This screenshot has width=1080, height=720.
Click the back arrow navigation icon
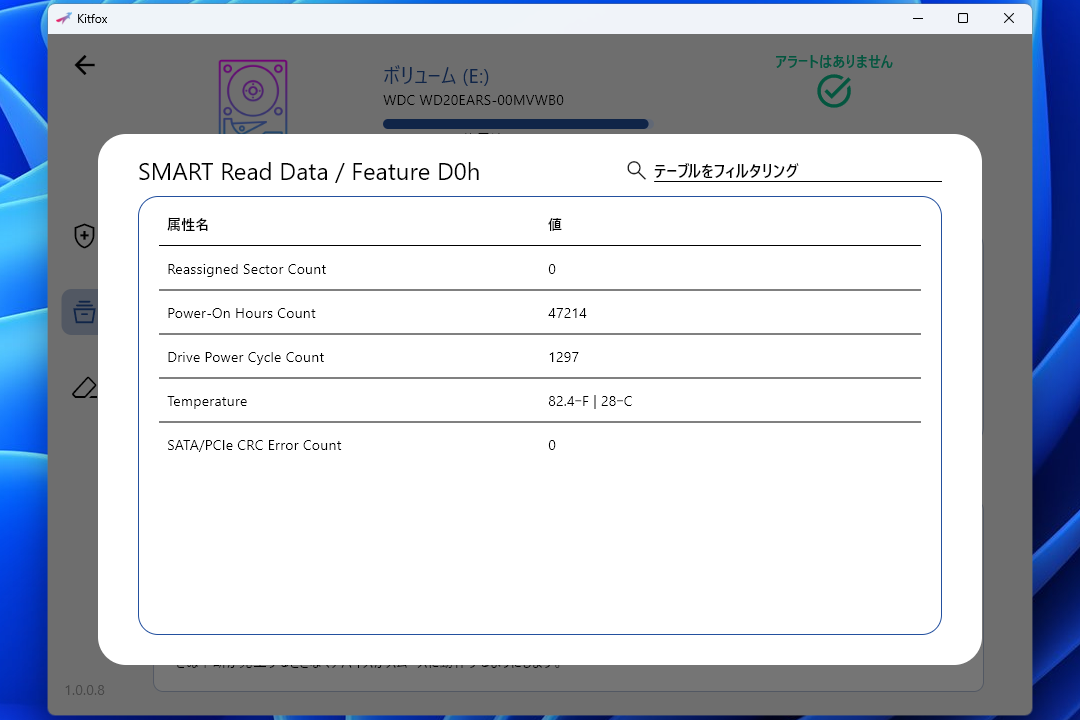click(85, 65)
